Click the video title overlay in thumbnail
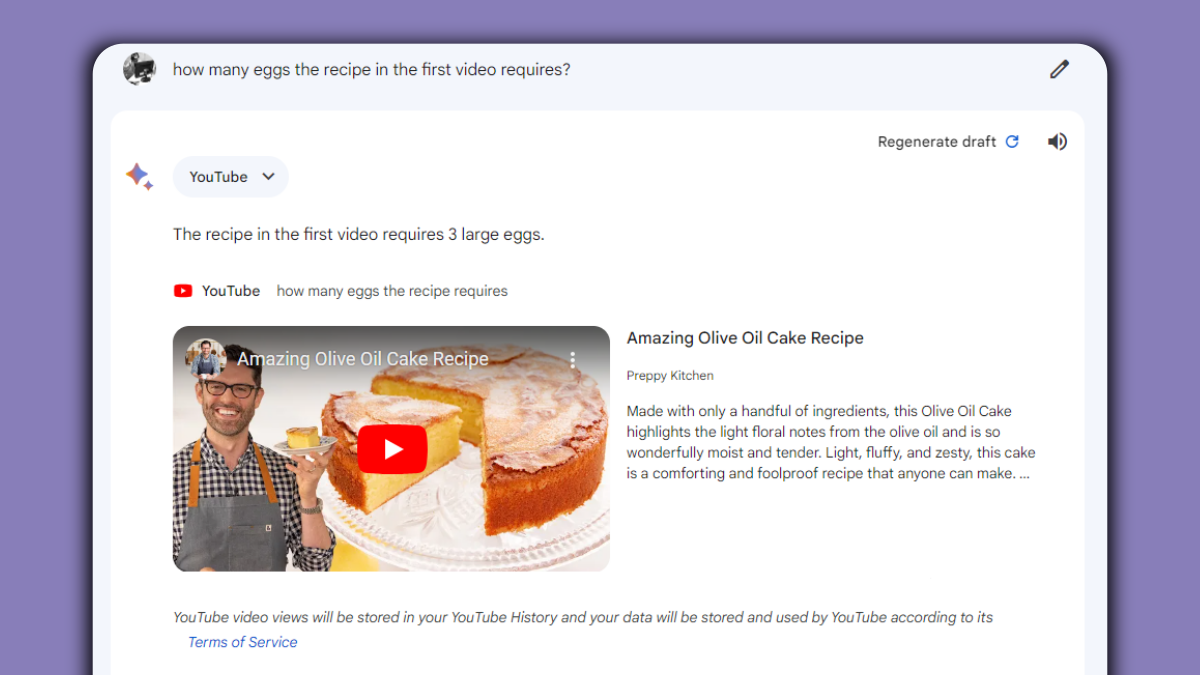 pyautogui.click(x=363, y=359)
